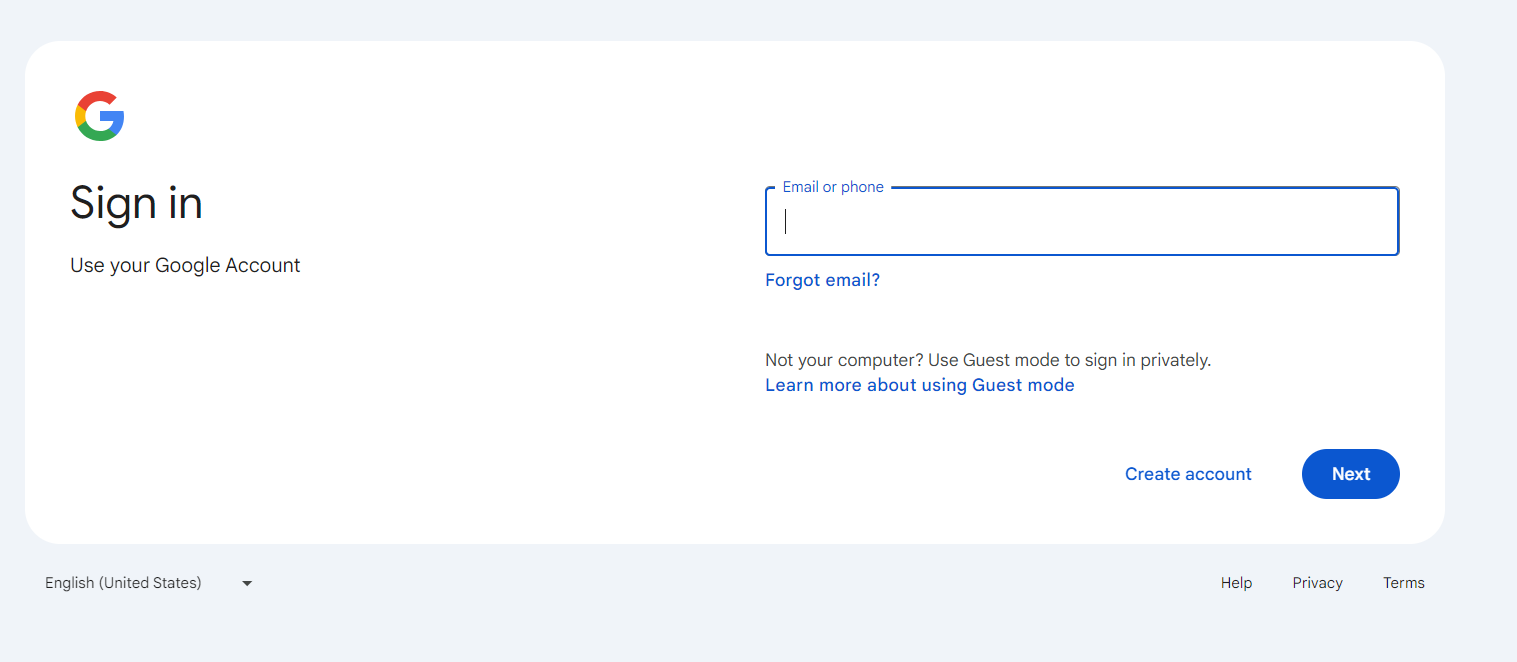This screenshot has width=1517, height=662.
Task: Click the Create account button
Action: coord(1188,474)
